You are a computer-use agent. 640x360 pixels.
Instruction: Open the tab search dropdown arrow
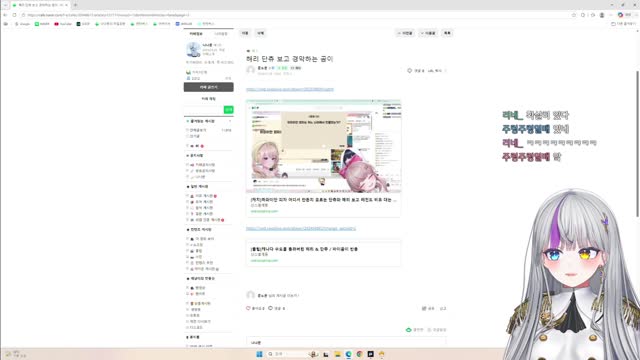click(x=5, y=5)
